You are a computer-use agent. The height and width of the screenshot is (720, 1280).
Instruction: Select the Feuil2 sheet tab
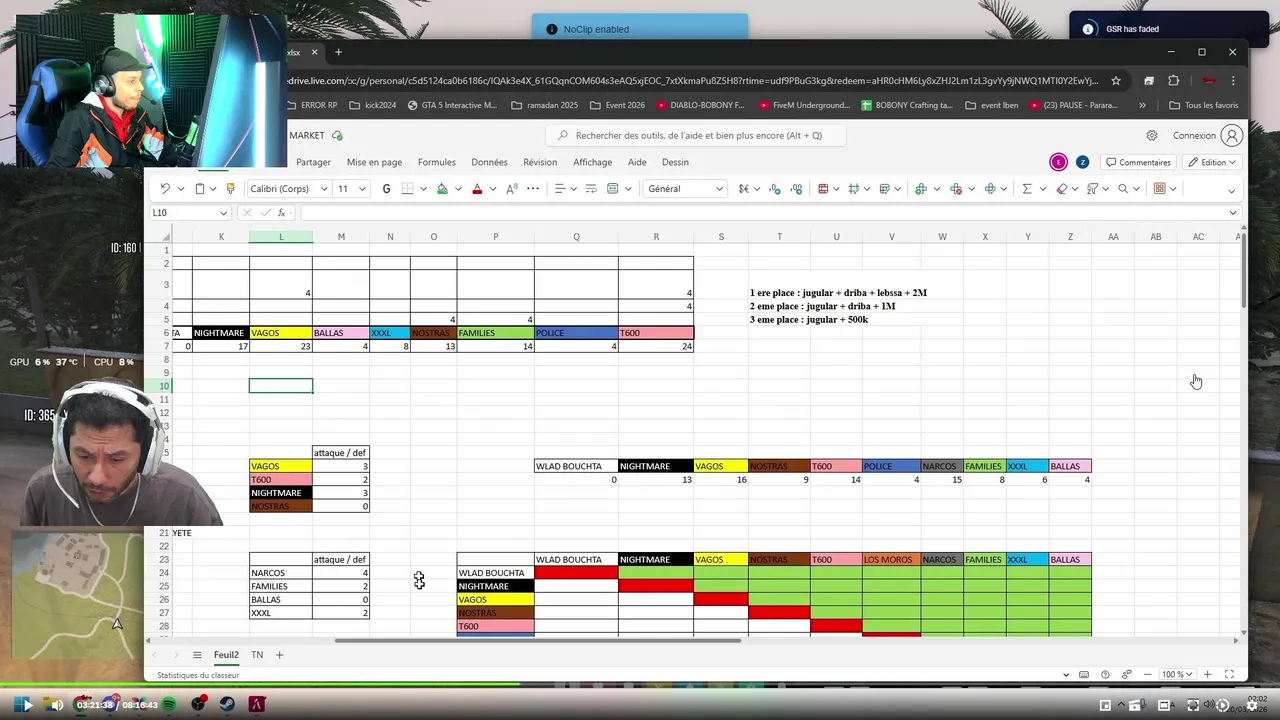pyautogui.click(x=226, y=655)
